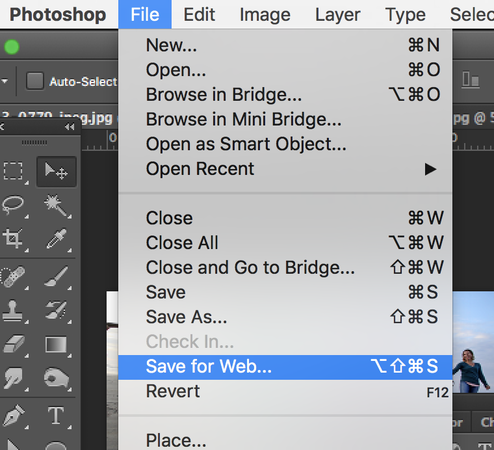Select the Eraser tool
Image resolution: width=494 pixels, height=450 pixels.
(13, 344)
